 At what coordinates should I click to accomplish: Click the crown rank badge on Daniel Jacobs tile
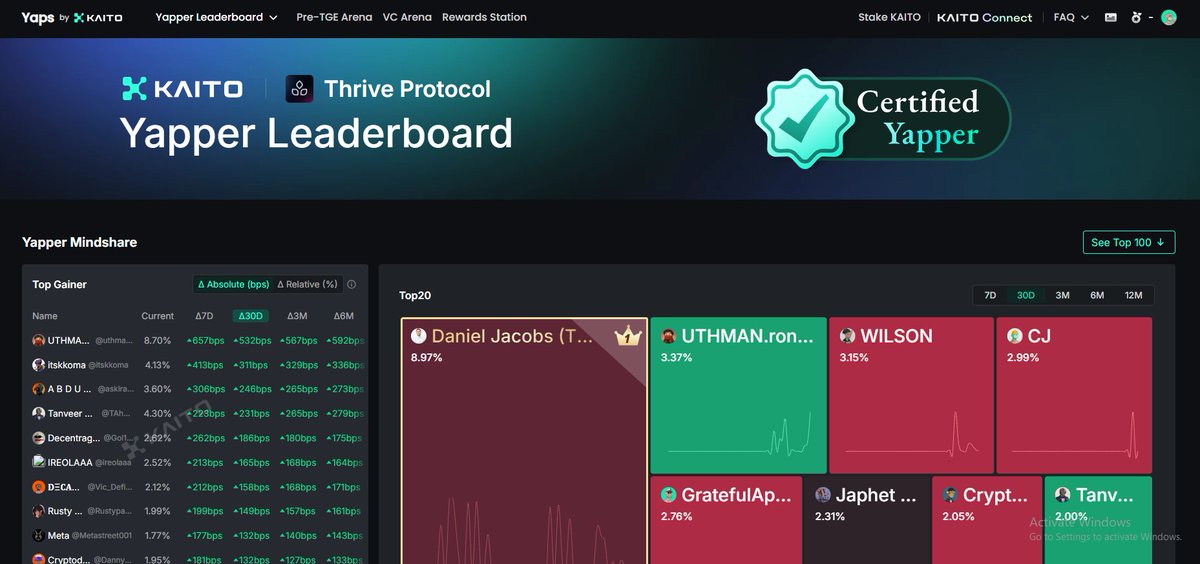tap(627, 337)
